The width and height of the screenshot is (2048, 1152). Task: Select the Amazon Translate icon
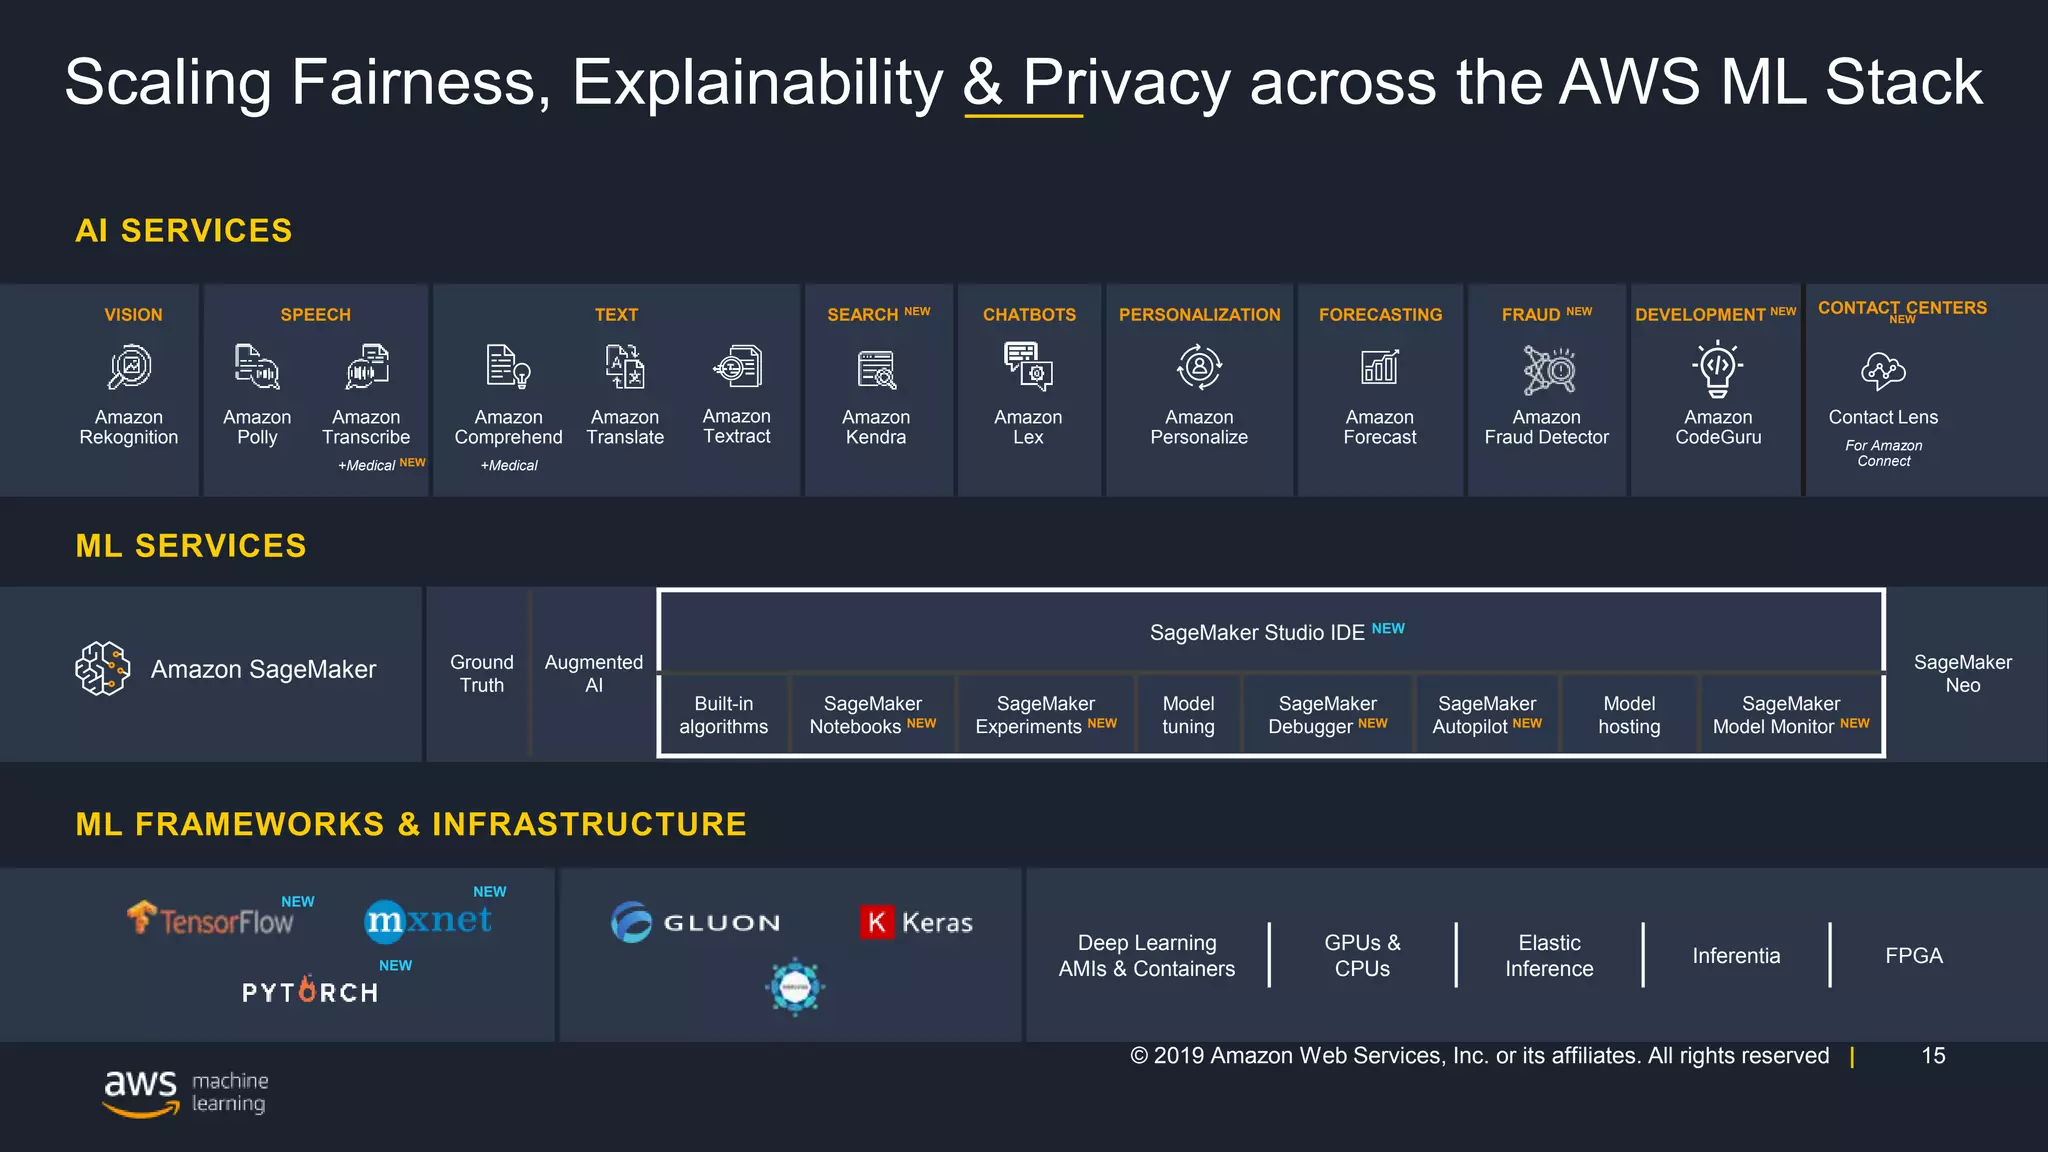coord(625,367)
